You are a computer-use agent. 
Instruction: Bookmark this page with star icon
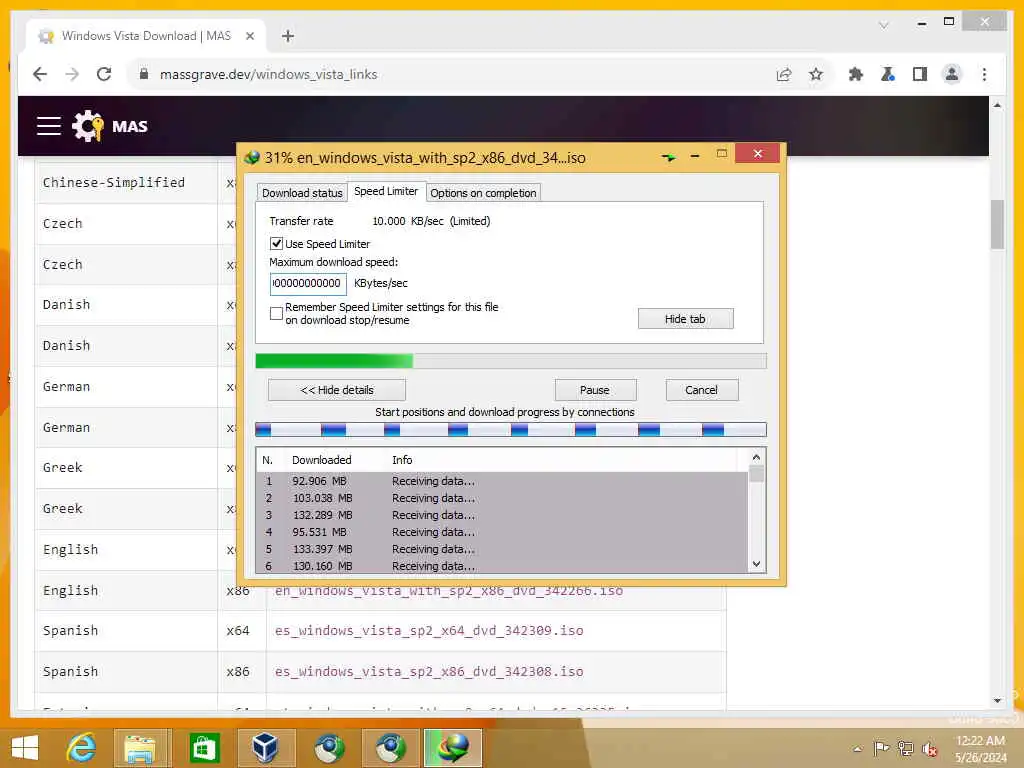(x=816, y=74)
